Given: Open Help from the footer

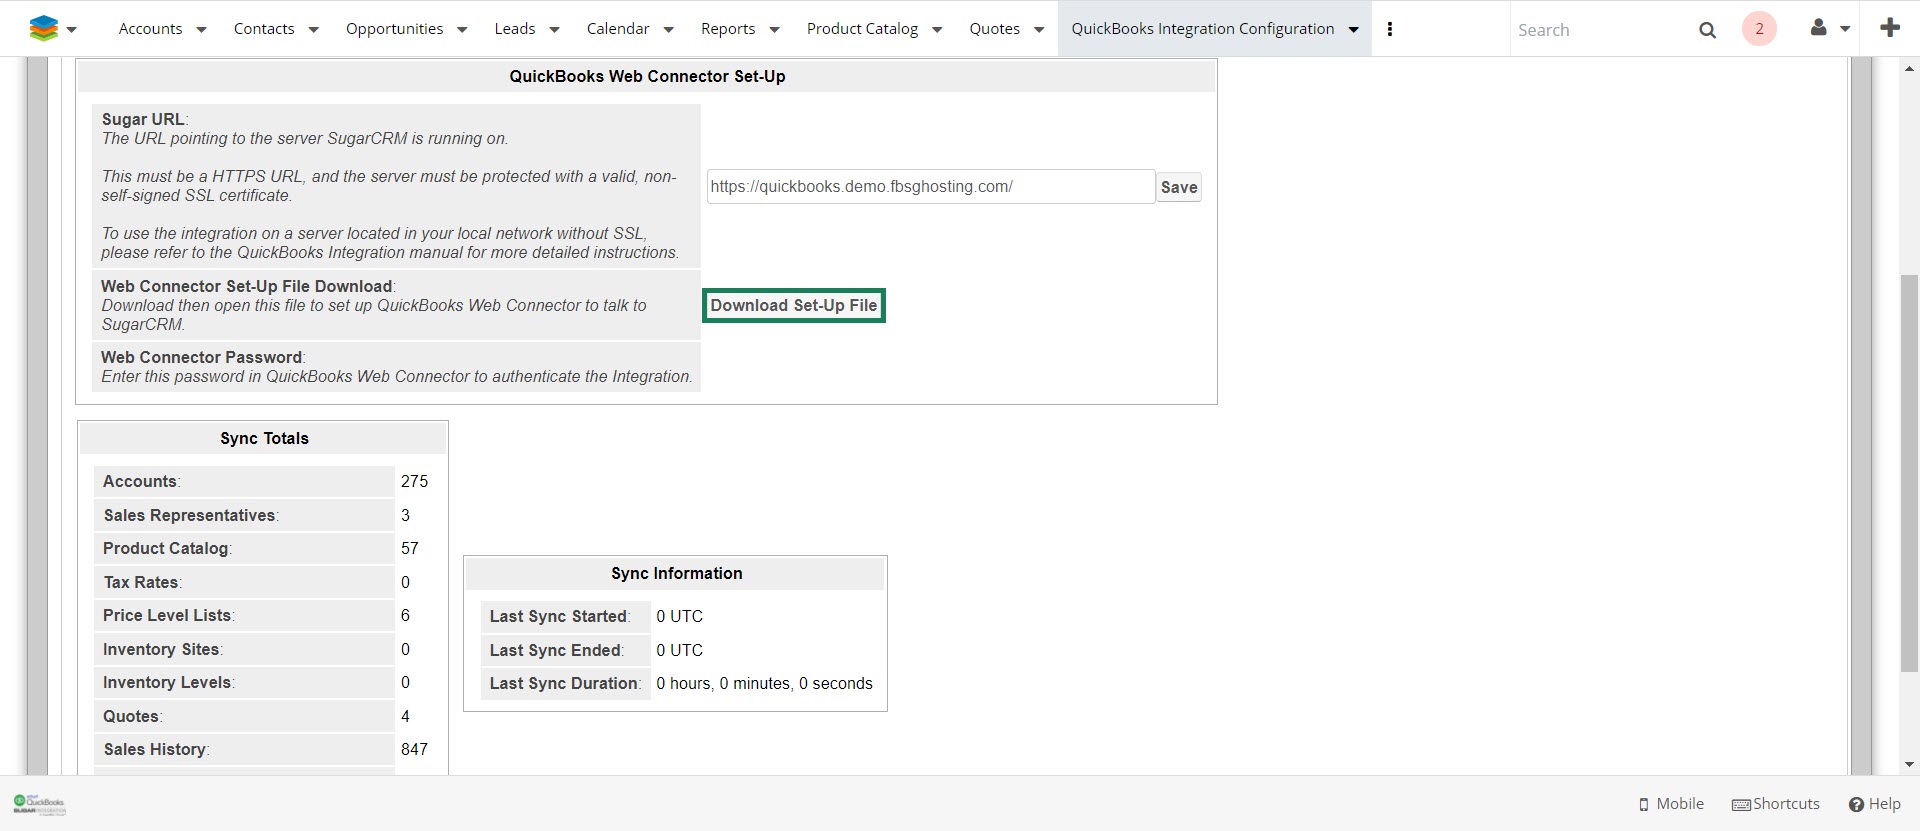Looking at the screenshot, I should pos(1874,804).
